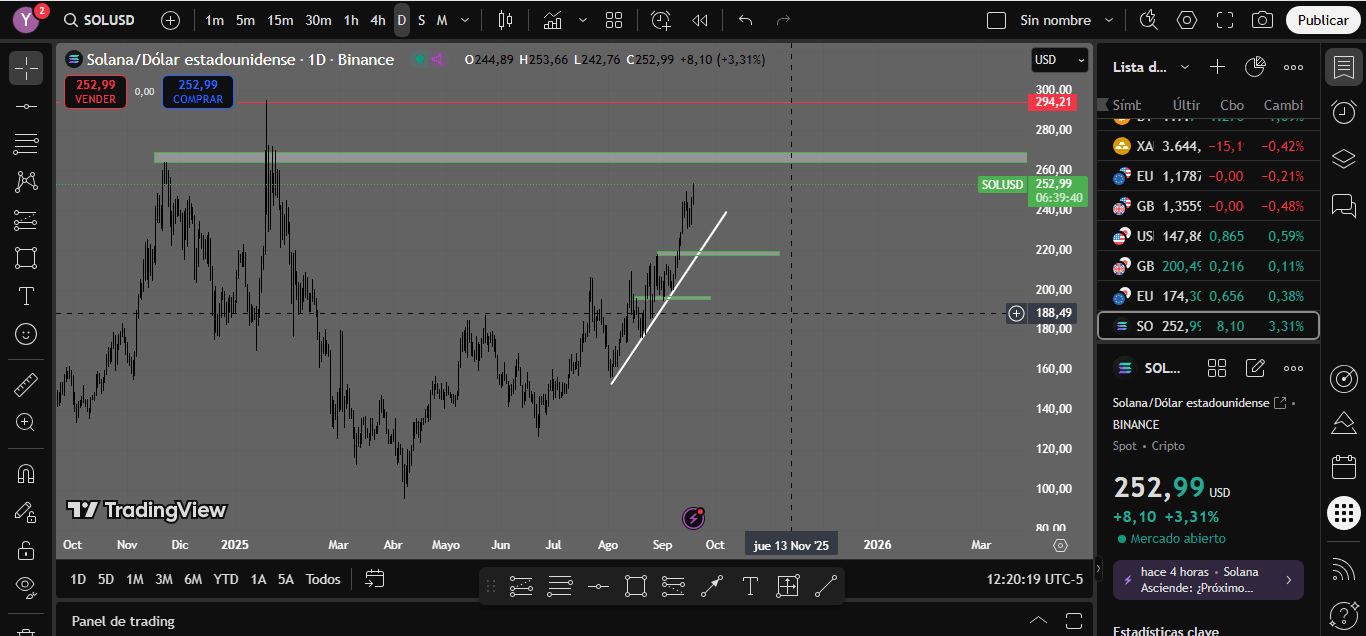Select the geometric shapes tool
The height and width of the screenshot is (636, 1366).
[26, 258]
